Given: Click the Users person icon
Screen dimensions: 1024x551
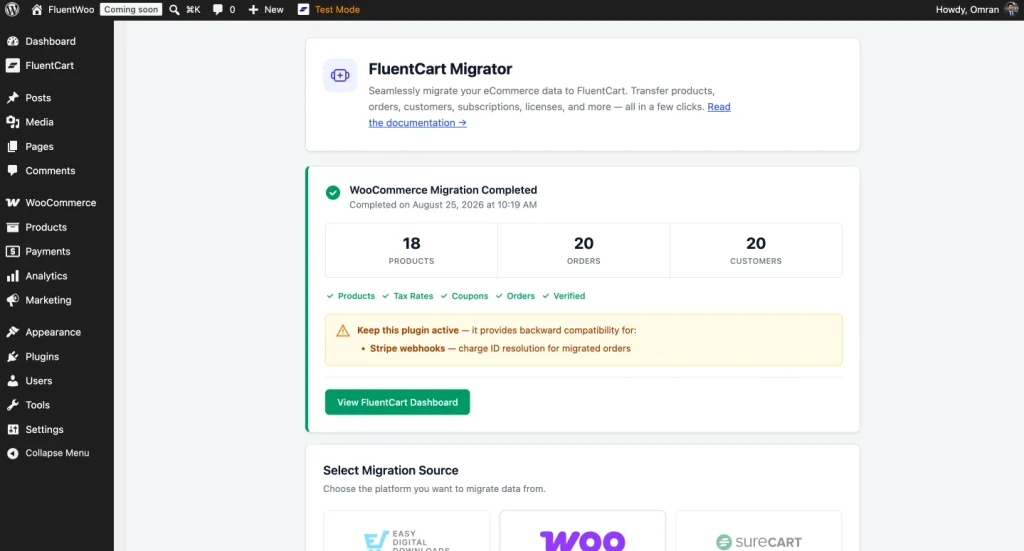Looking at the screenshot, I should [12, 381].
